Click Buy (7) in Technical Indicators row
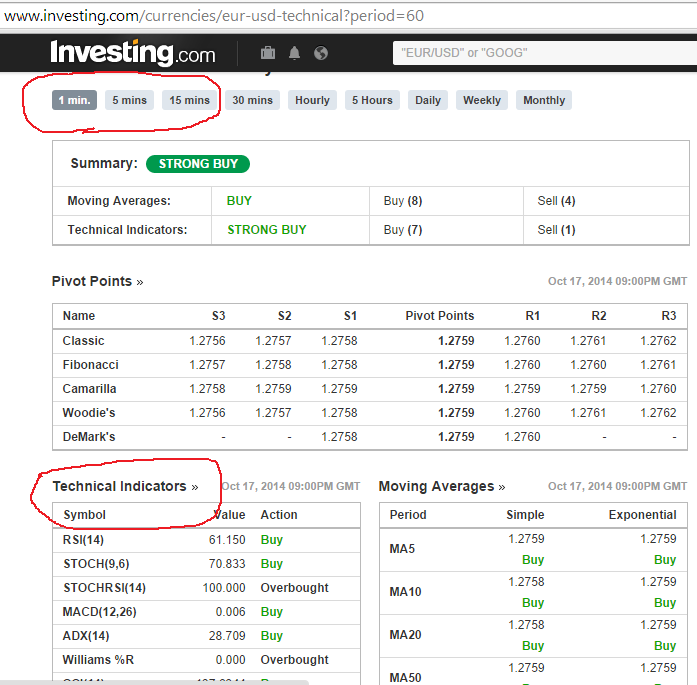 403,230
